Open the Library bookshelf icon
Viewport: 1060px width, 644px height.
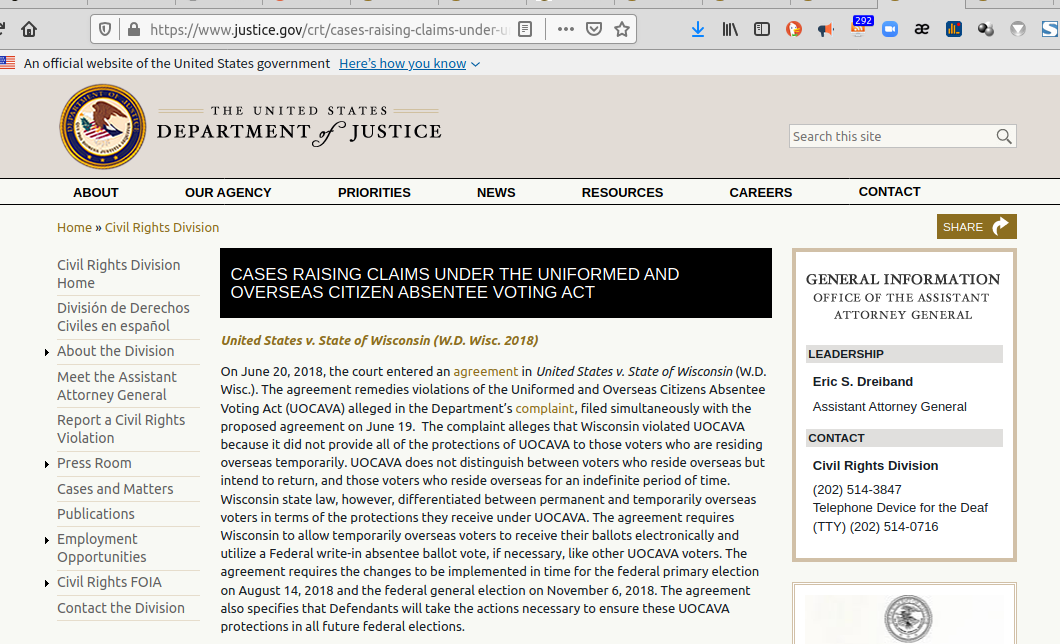(x=730, y=30)
